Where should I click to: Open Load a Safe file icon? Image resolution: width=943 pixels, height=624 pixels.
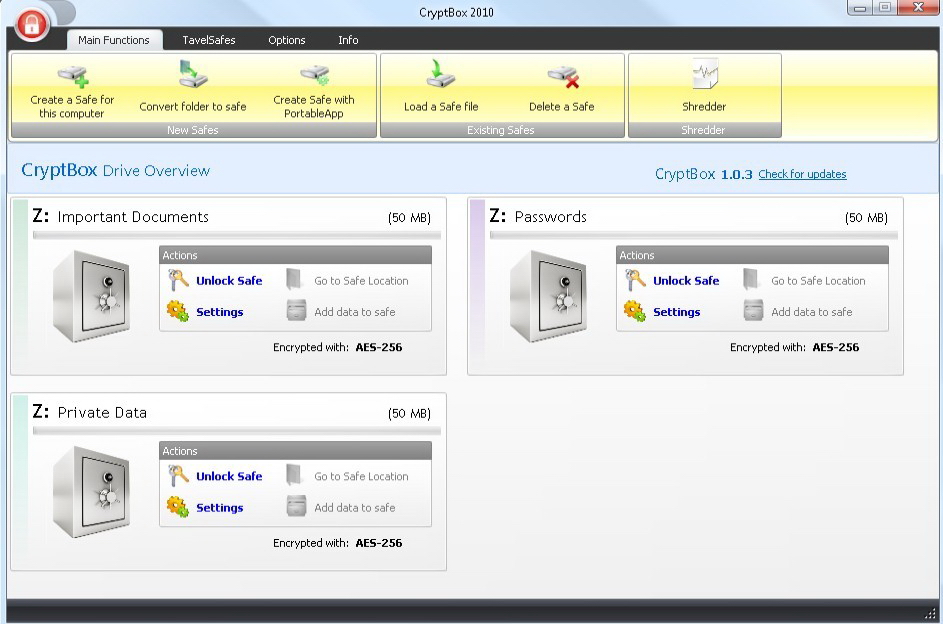pos(440,76)
